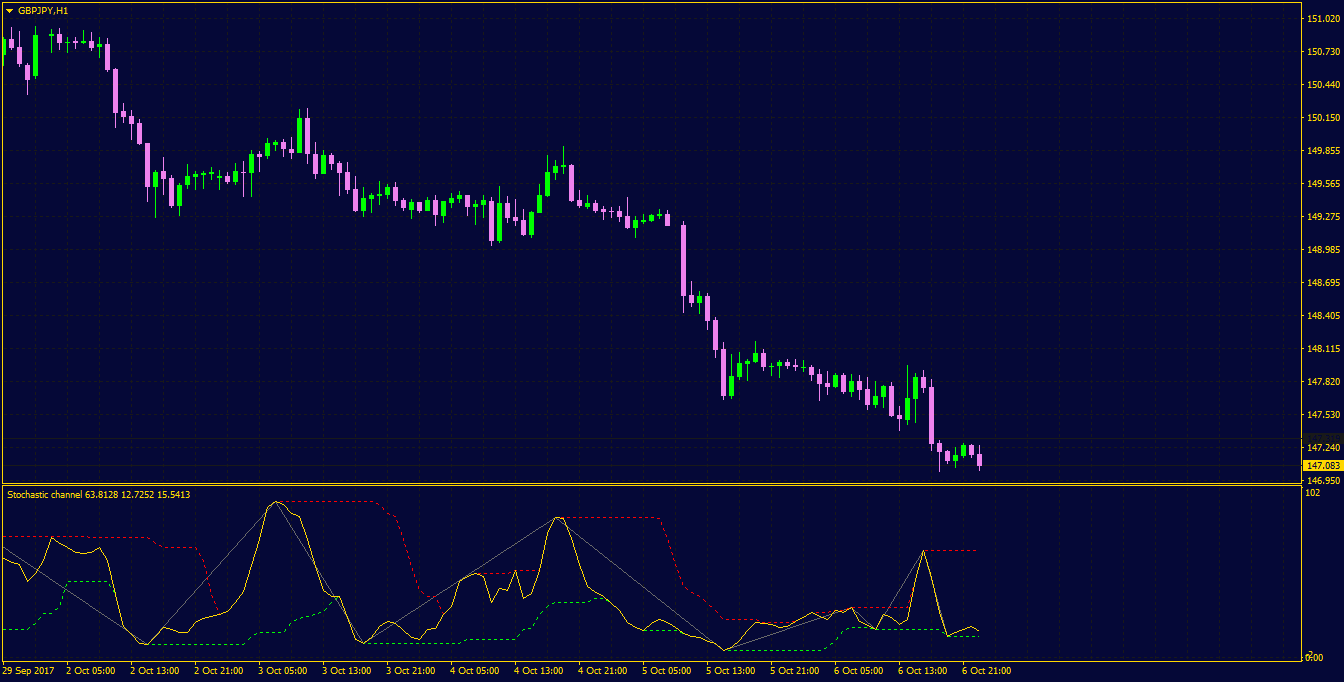Click the 151.020 level on the price scale
The image size is (1344, 682).
click(x=1322, y=20)
